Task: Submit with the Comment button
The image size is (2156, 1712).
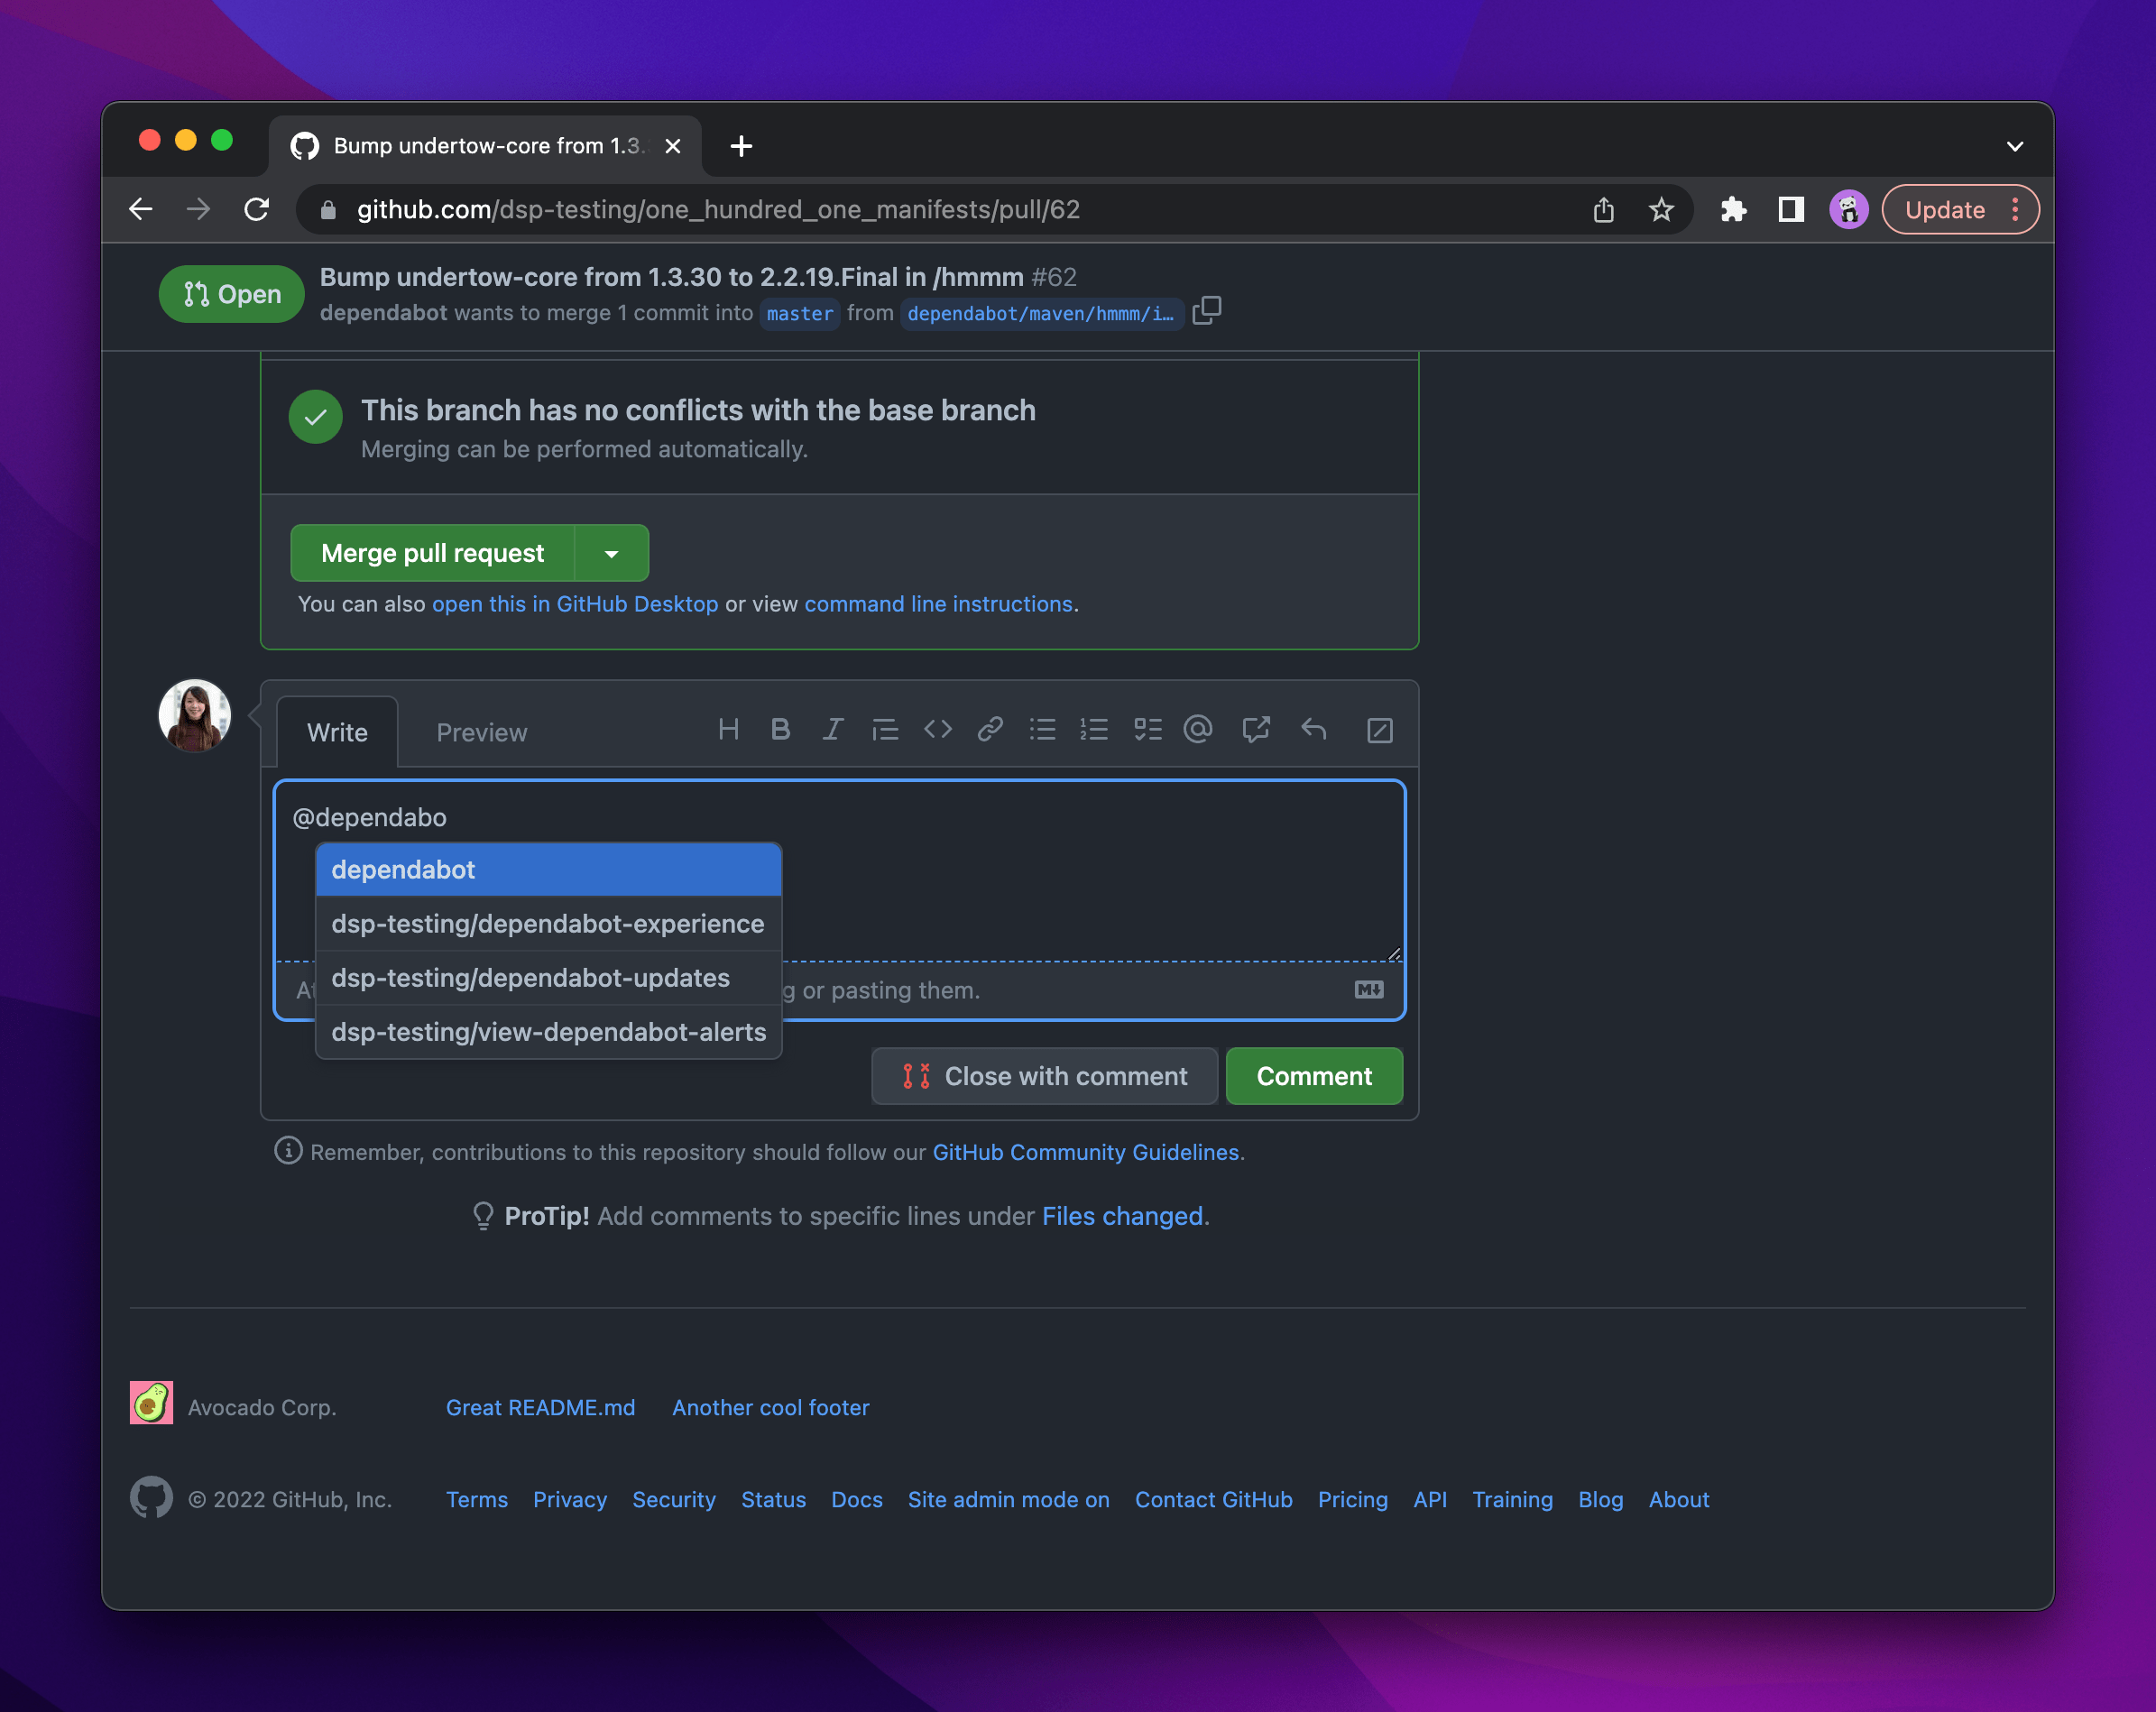Action: point(1314,1076)
